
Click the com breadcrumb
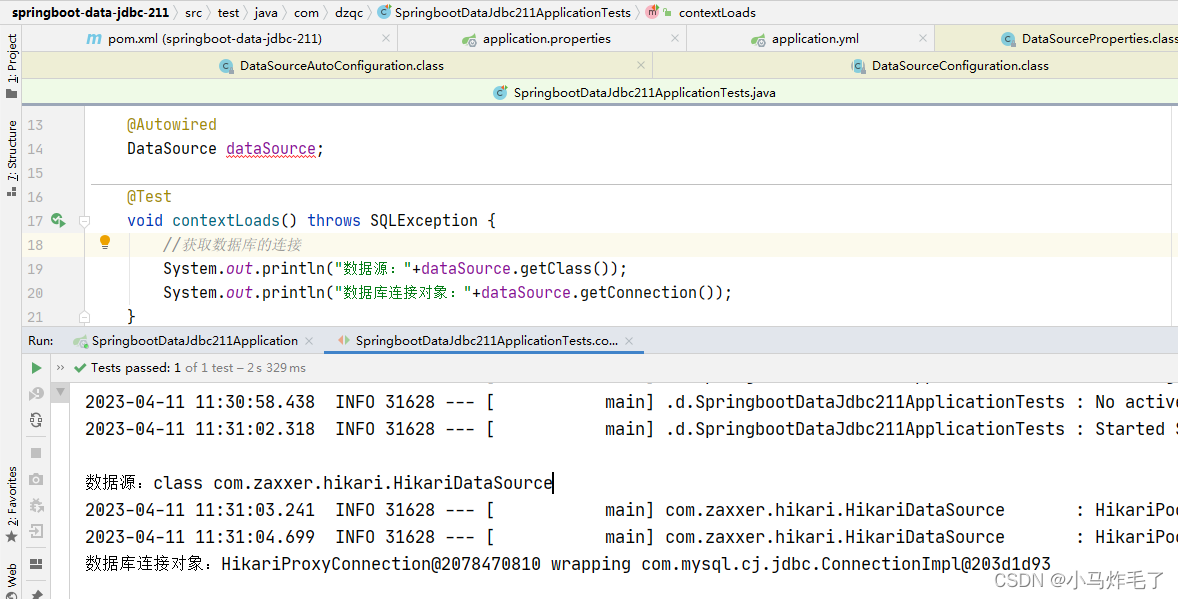(306, 12)
